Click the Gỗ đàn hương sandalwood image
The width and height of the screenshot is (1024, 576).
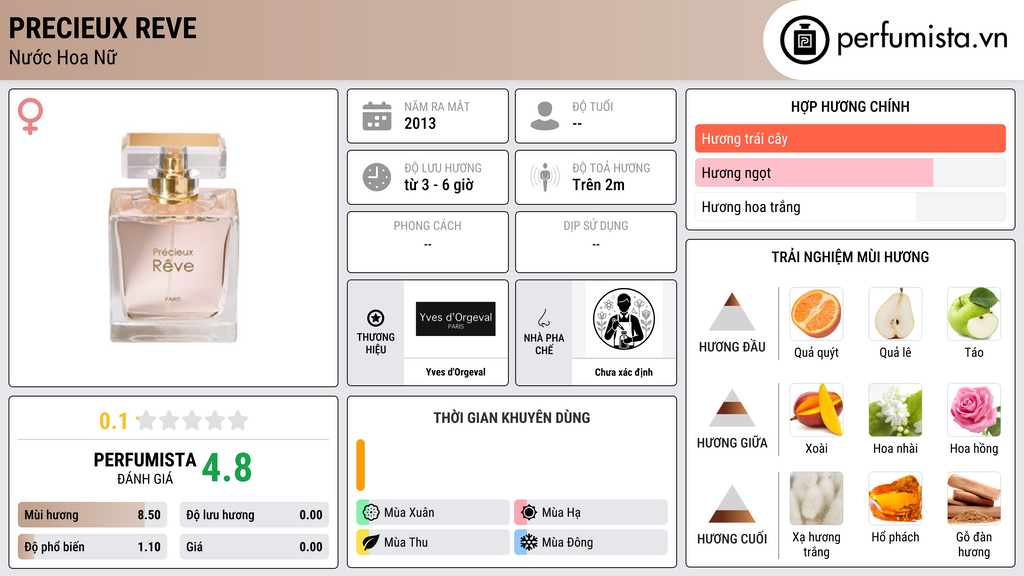click(974, 498)
